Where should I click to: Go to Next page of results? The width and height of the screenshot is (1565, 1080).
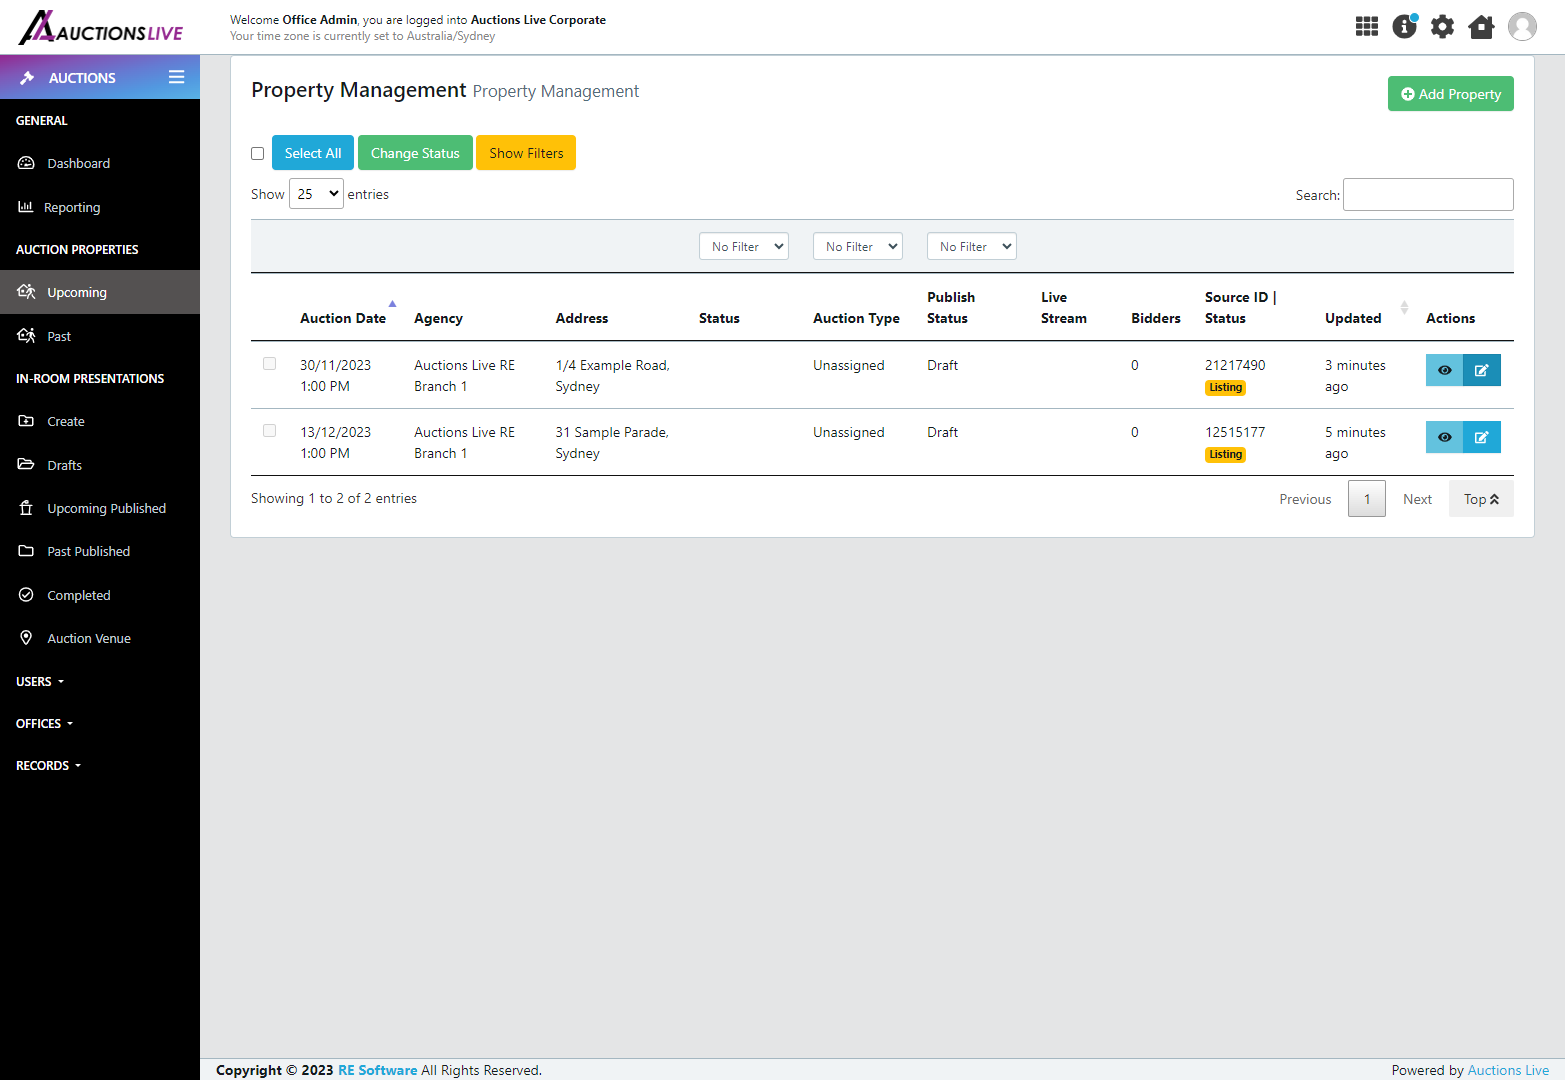click(x=1417, y=499)
